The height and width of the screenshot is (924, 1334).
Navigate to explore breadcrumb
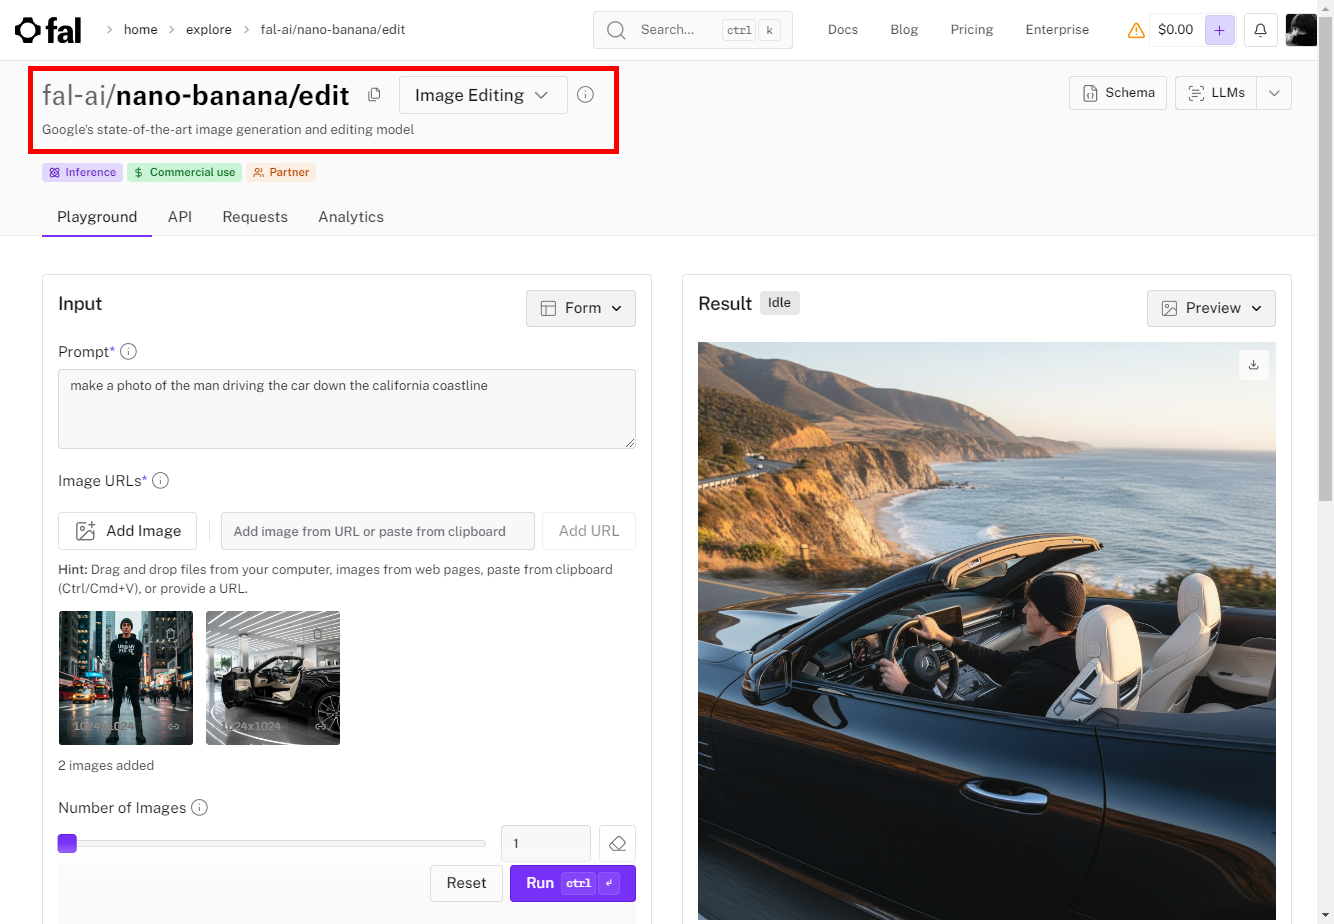click(209, 30)
